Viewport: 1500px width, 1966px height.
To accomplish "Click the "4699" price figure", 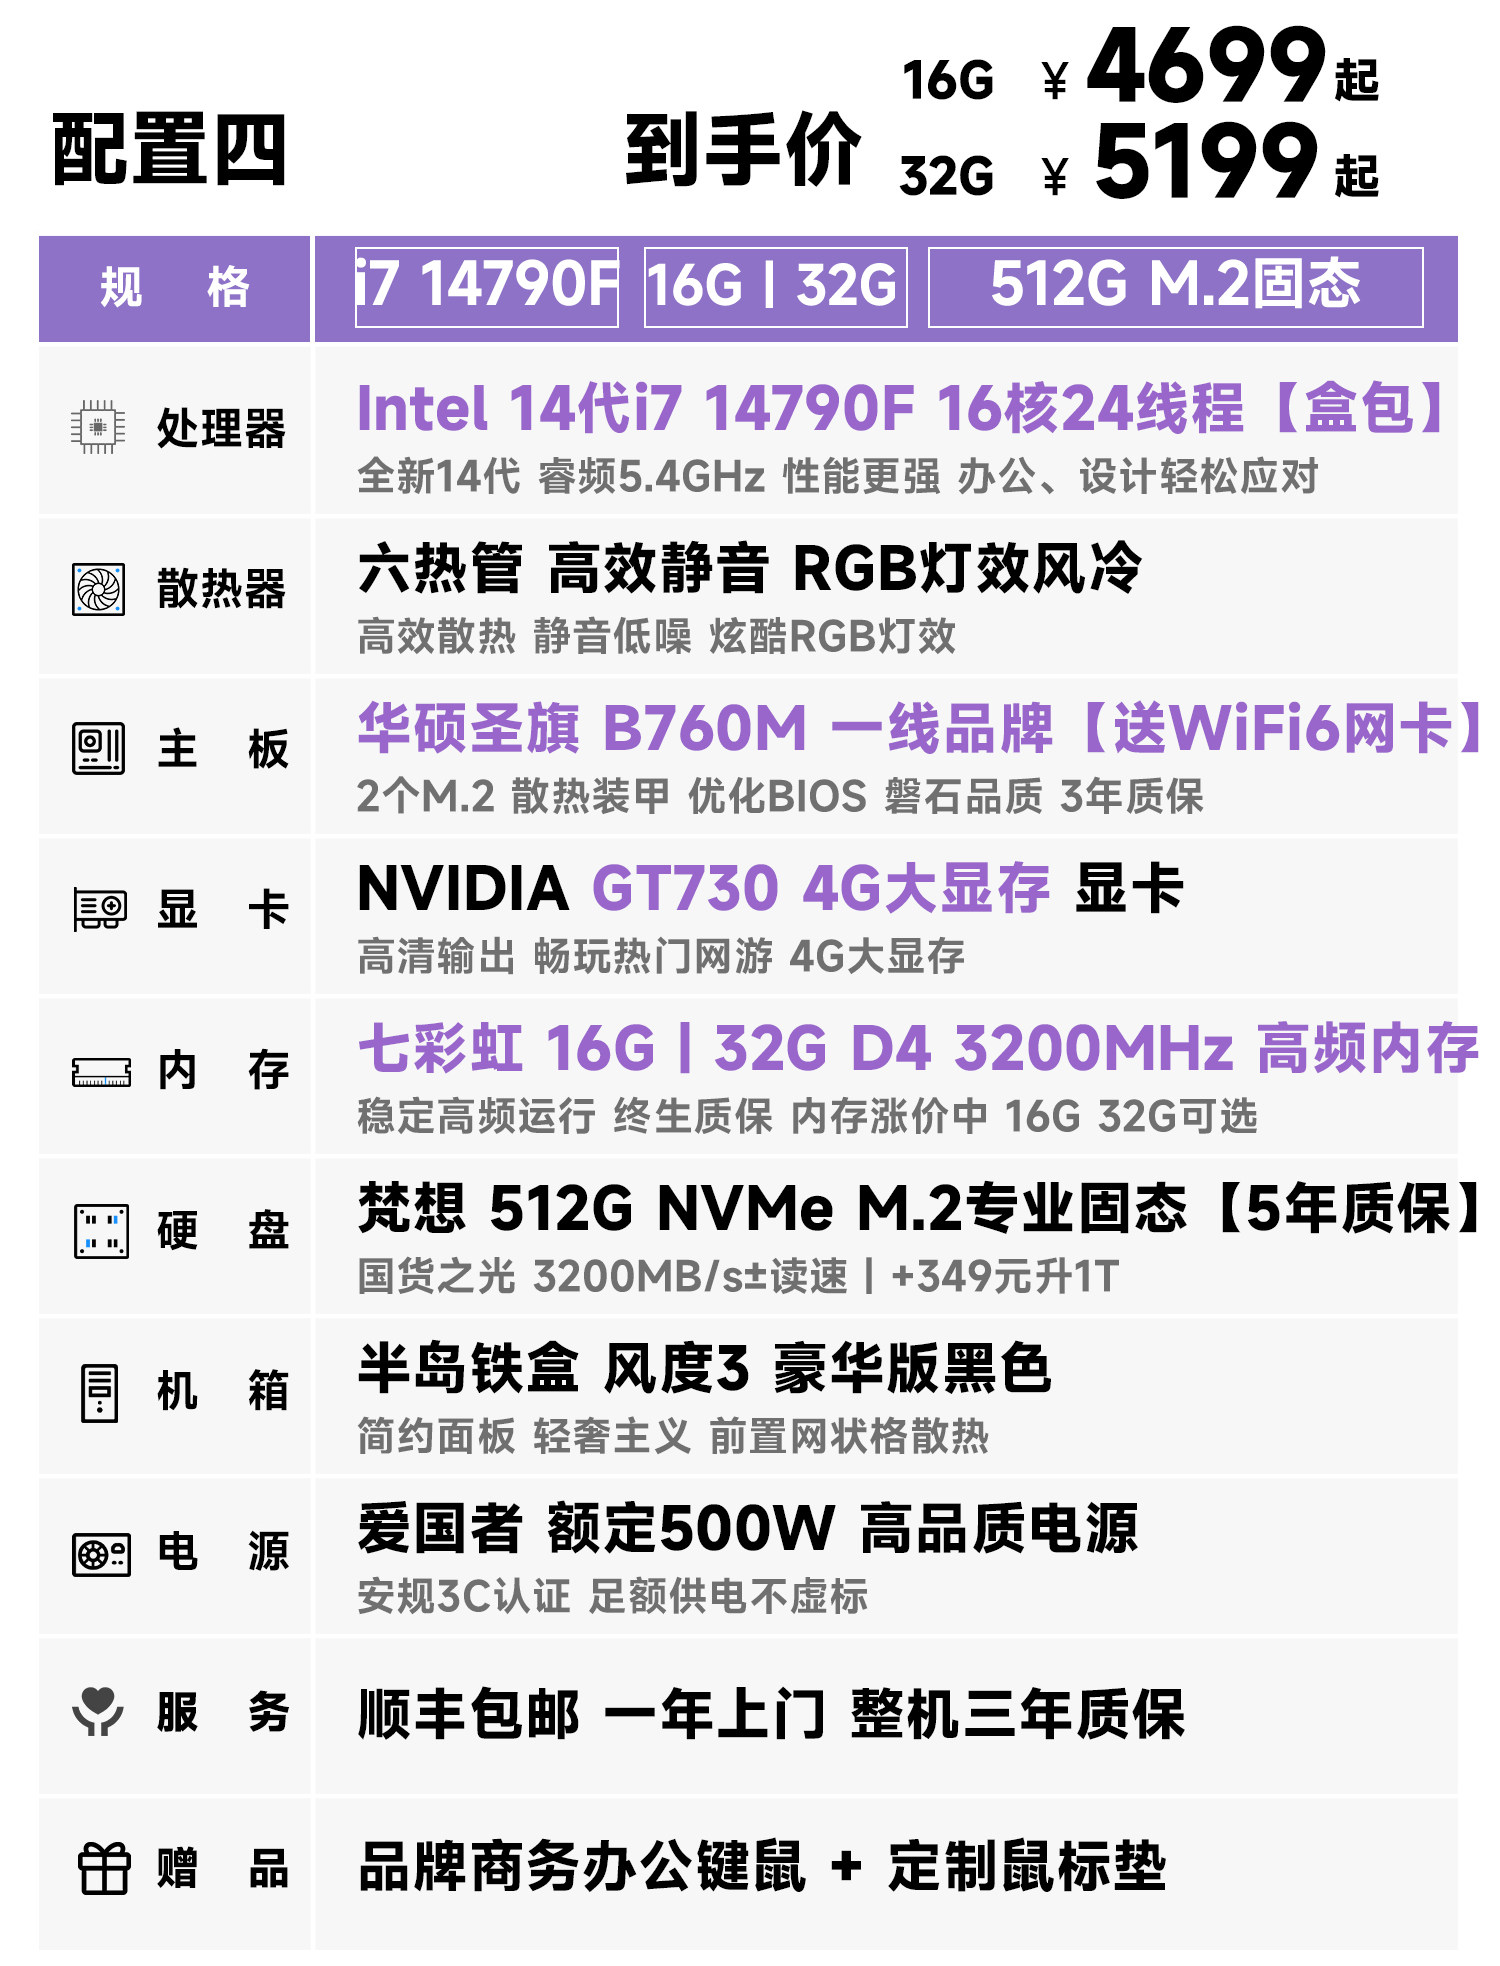I will click(1206, 66).
